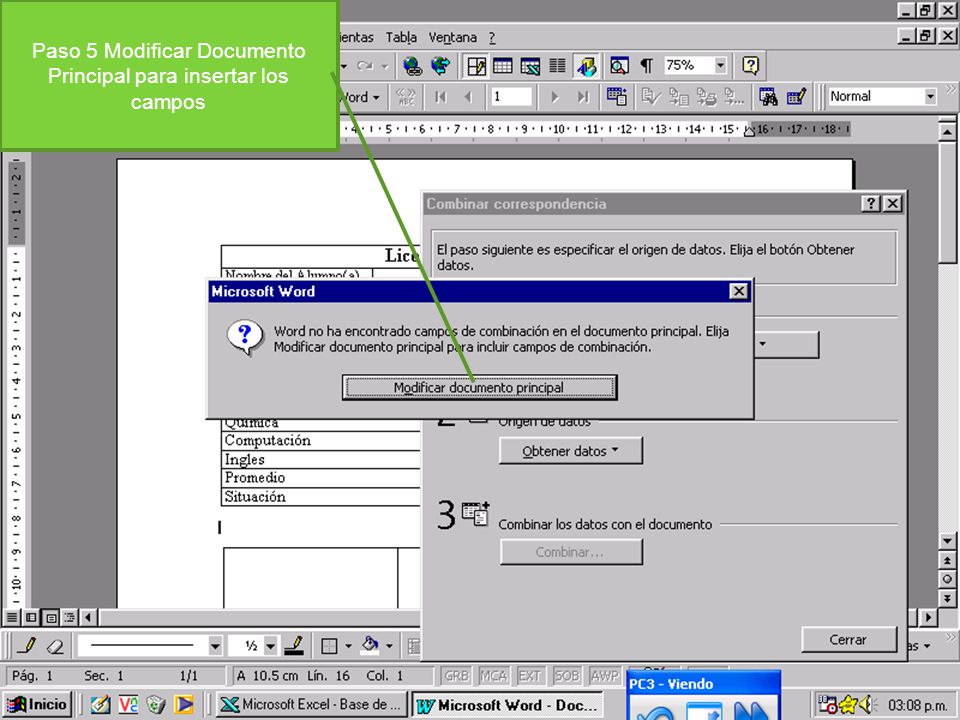This screenshot has height=720, width=960.
Task: Open the Obtener datos dropdown button
Action: pyautogui.click(x=571, y=451)
